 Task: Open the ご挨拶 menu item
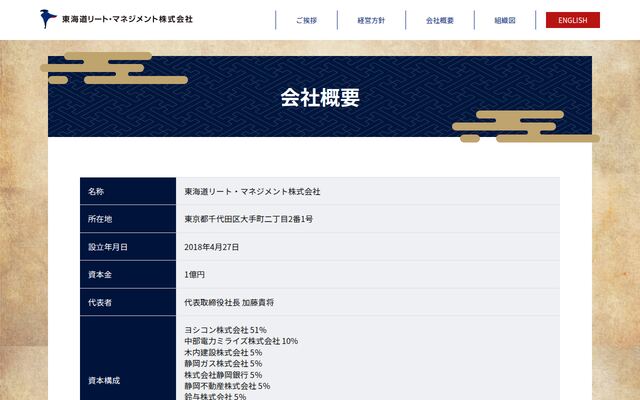click(307, 20)
